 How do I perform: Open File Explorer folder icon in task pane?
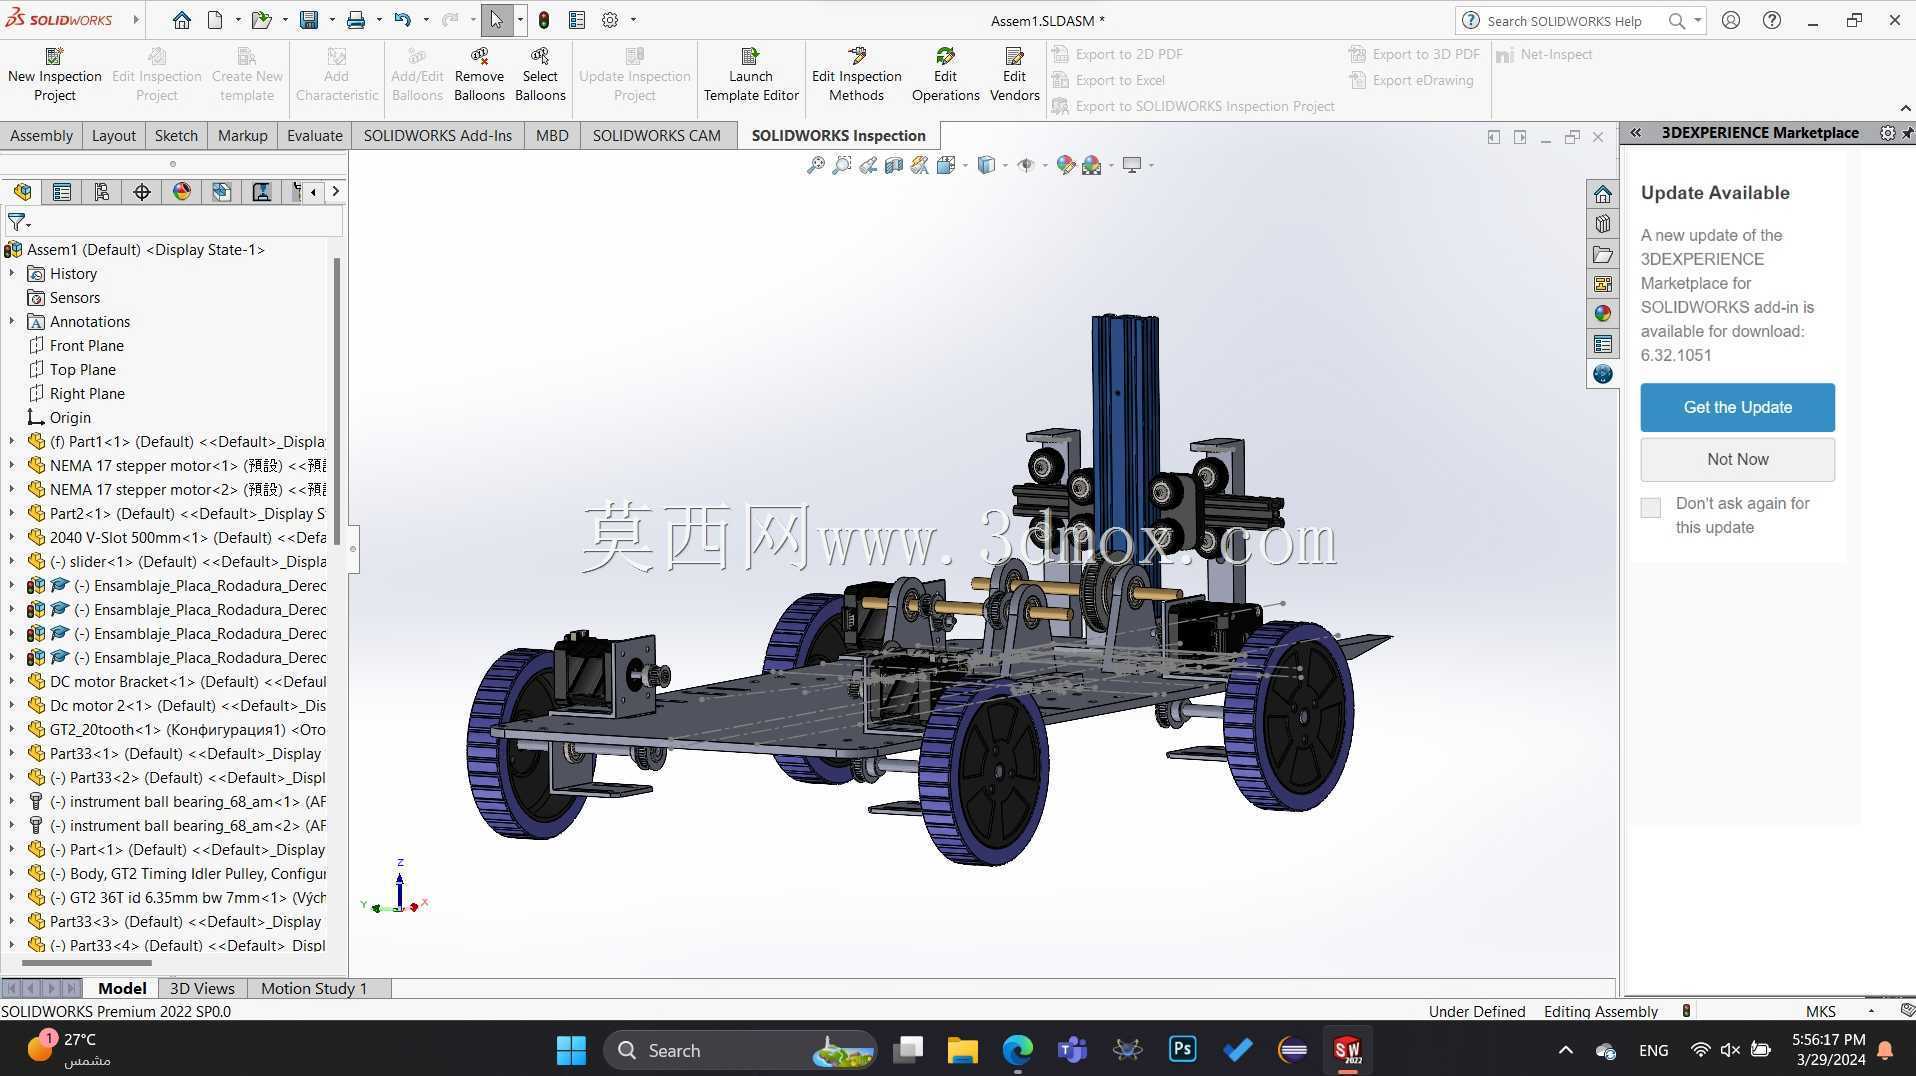(1603, 254)
